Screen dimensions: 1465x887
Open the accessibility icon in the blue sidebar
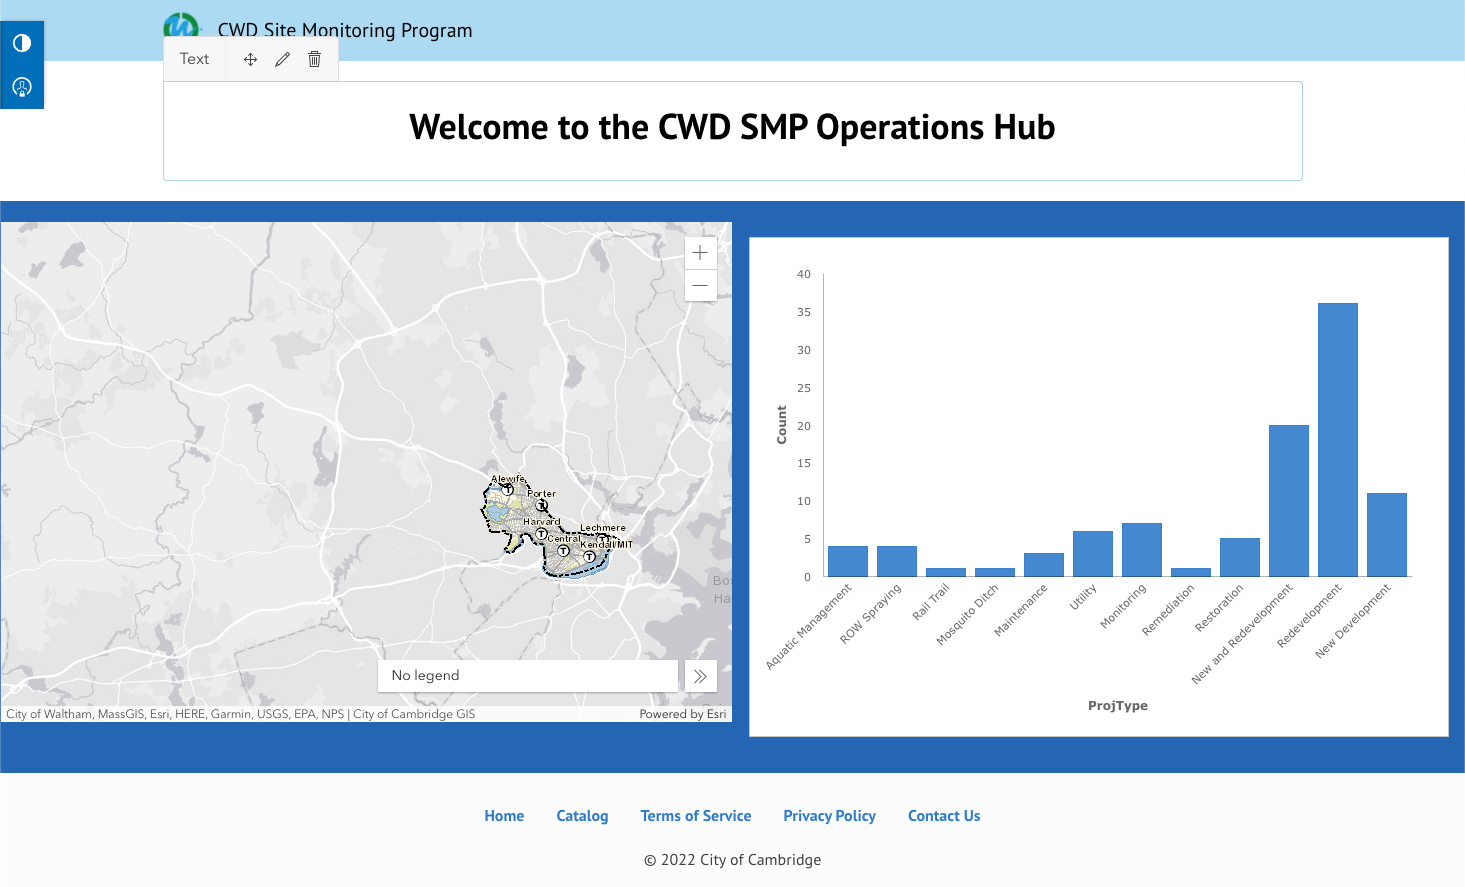pos(22,87)
